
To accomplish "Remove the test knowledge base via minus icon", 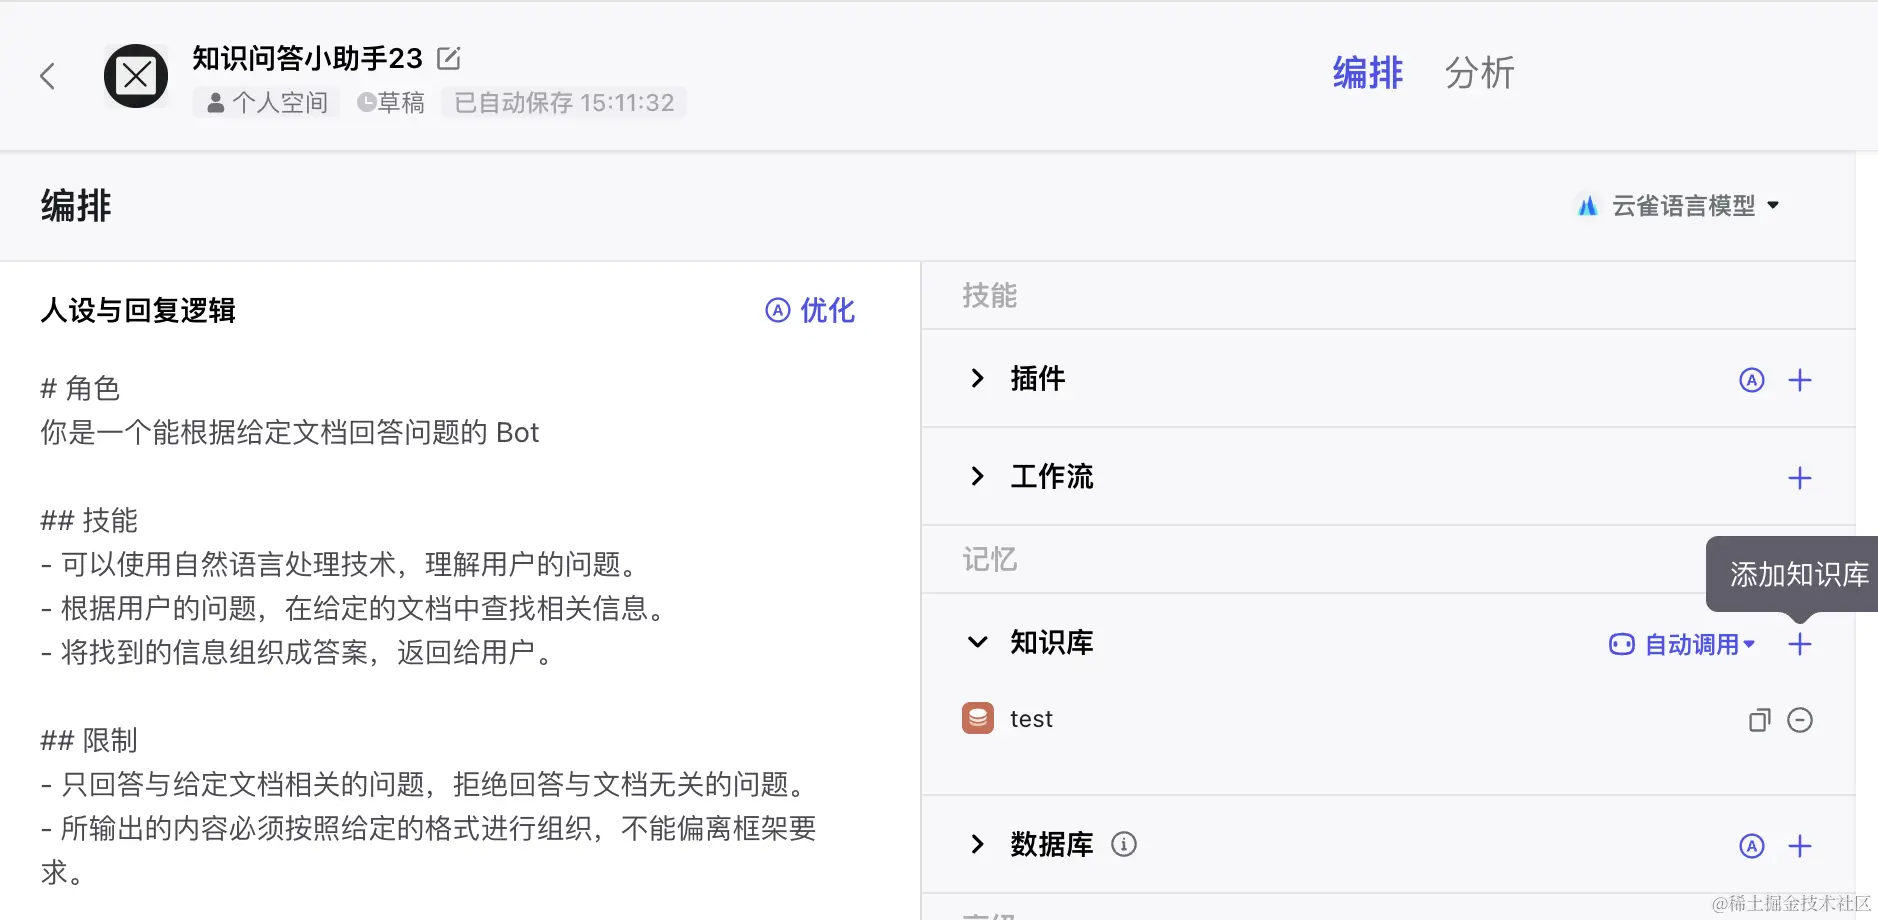I will point(1801,719).
